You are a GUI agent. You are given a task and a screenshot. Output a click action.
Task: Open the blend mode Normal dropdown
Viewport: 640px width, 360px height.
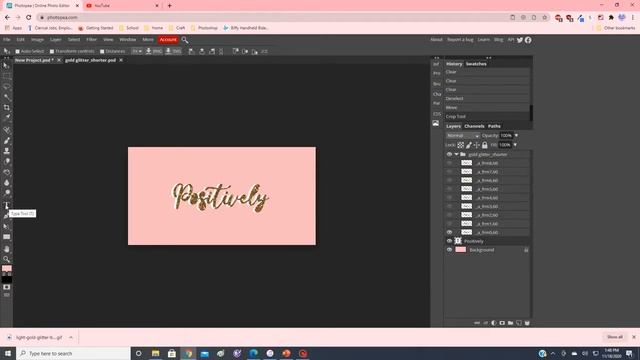[x=462, y=136]
